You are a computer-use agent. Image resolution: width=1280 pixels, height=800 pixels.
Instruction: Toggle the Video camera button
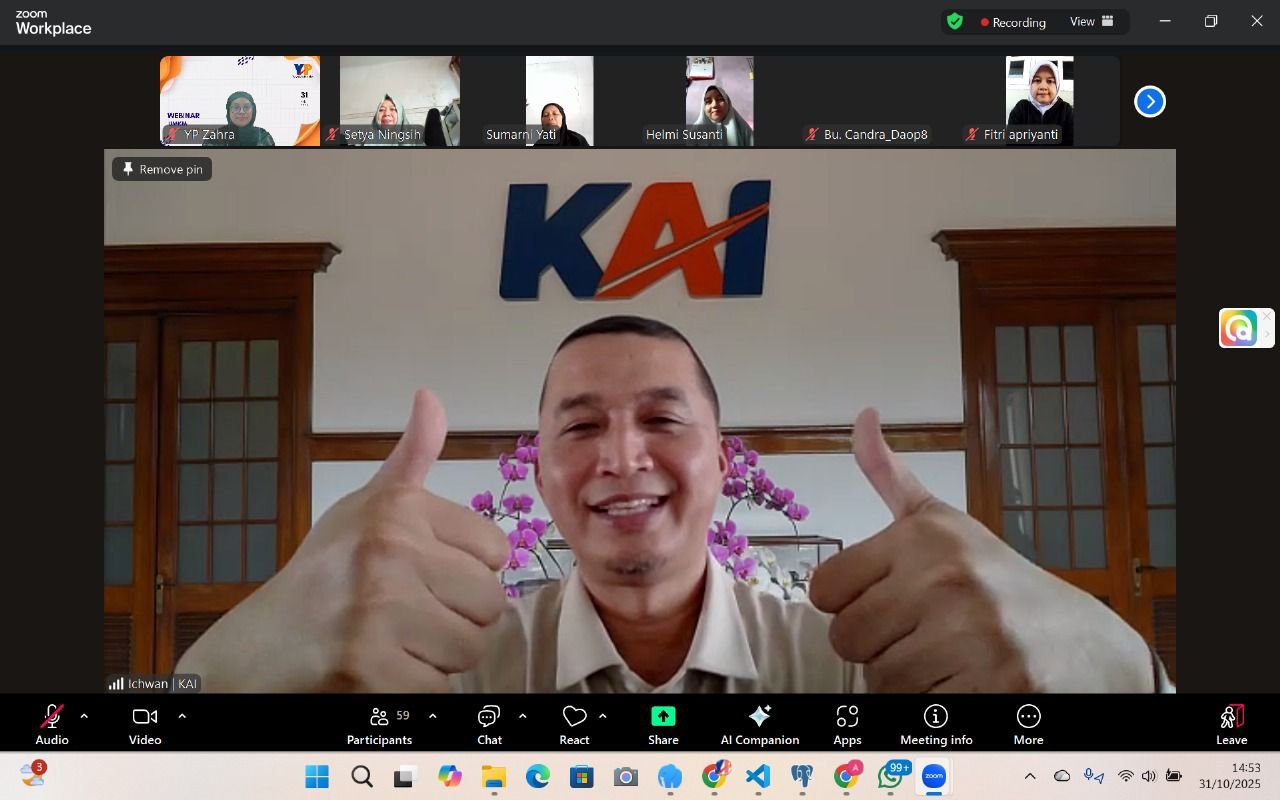pyautogui.click(x=145, y=725)
